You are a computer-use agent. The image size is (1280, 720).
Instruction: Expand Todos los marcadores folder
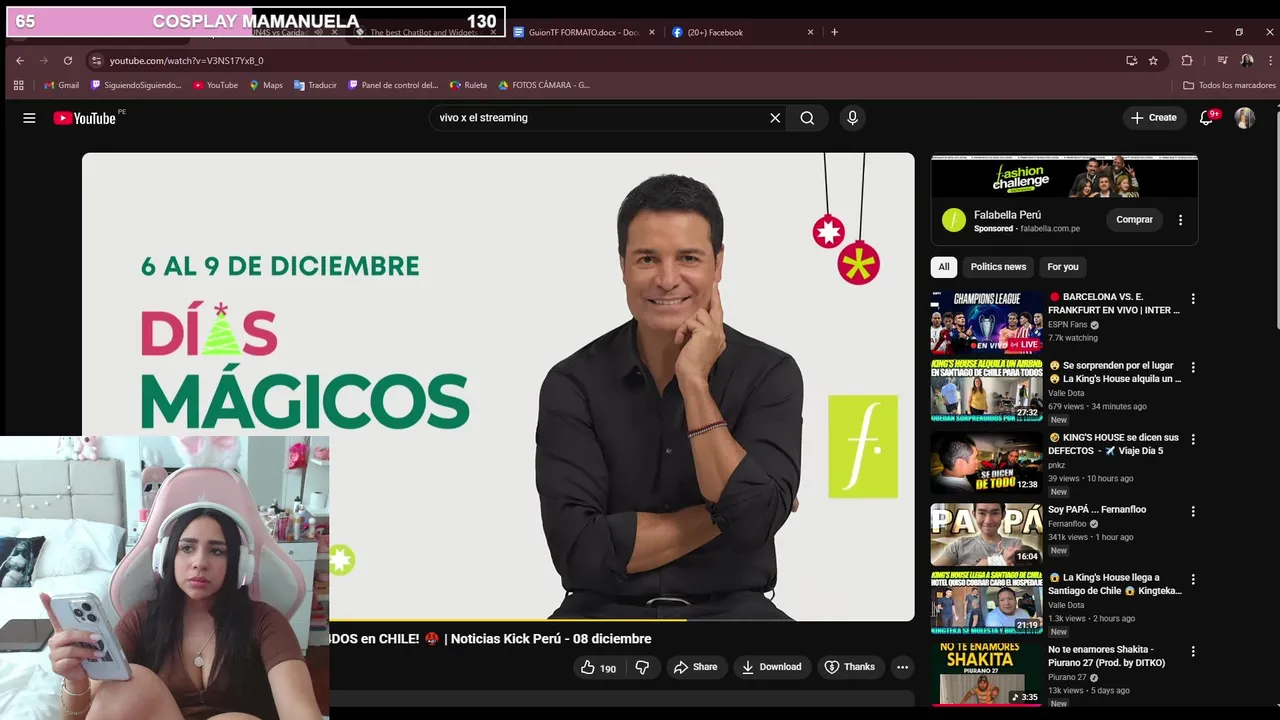pos(1229,85)
